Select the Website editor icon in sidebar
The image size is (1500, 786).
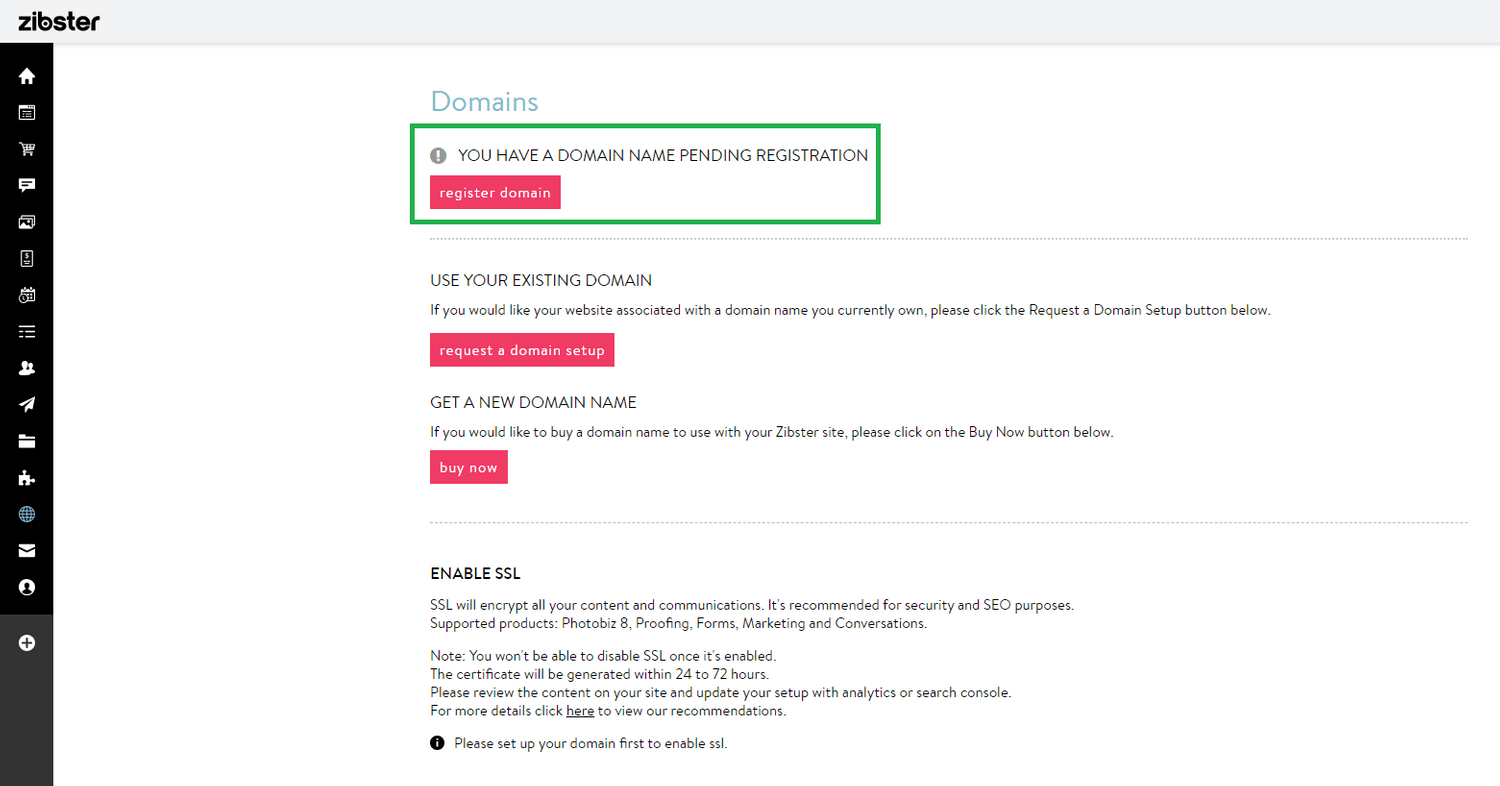(x=26, y=112)
